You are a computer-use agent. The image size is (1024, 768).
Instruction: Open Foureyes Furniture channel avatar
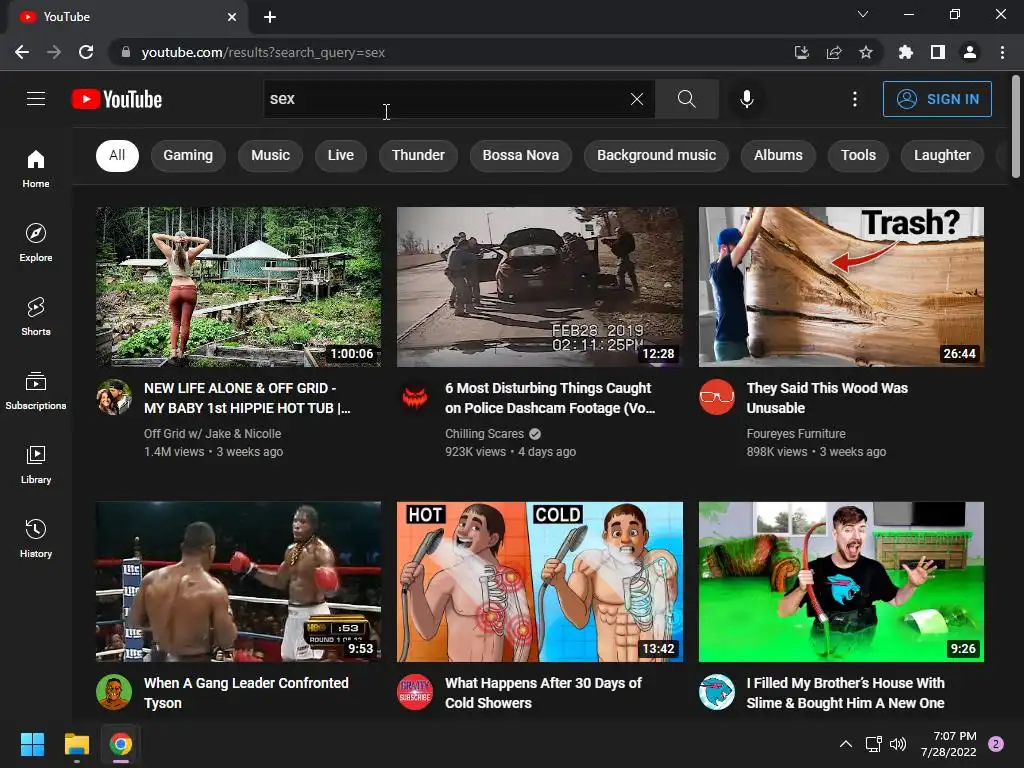tap(716, 397)
